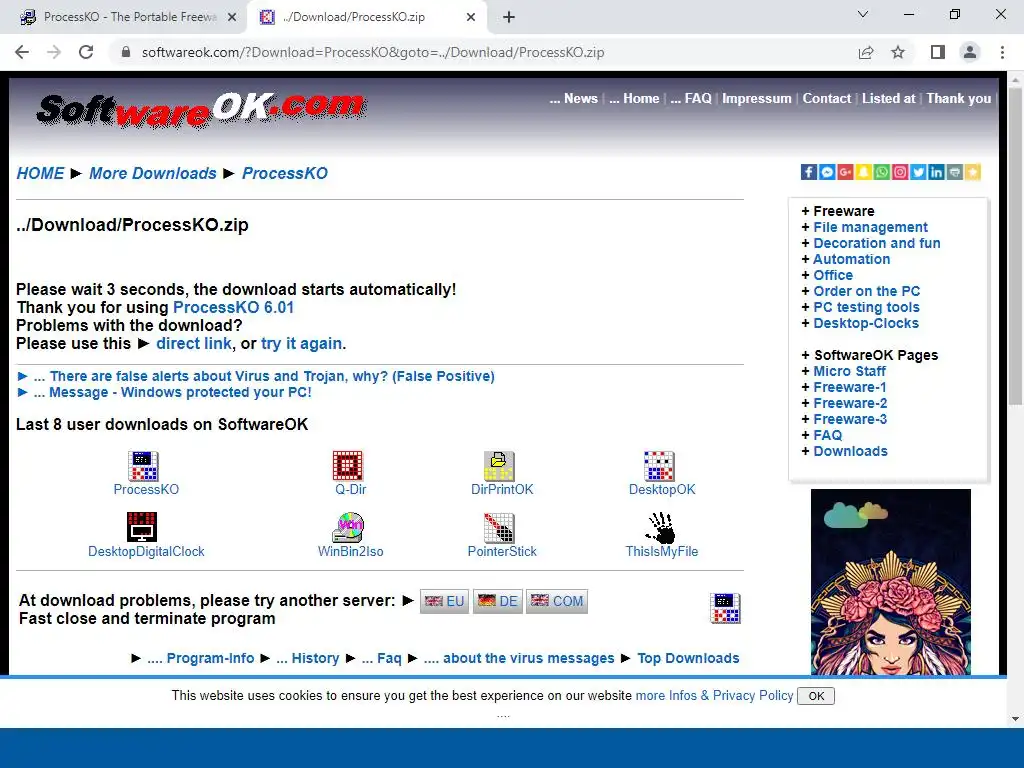Click the yellow star share icon

973,172
